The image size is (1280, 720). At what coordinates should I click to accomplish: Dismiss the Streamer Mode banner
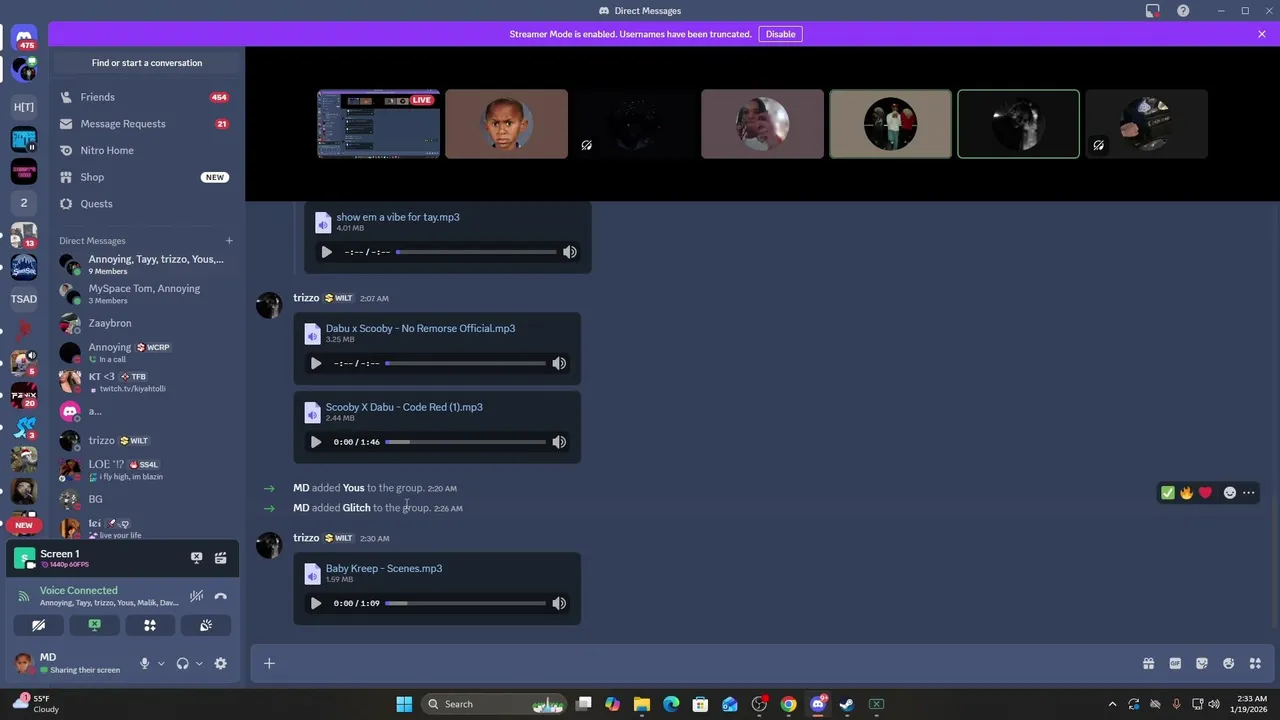1262,34
